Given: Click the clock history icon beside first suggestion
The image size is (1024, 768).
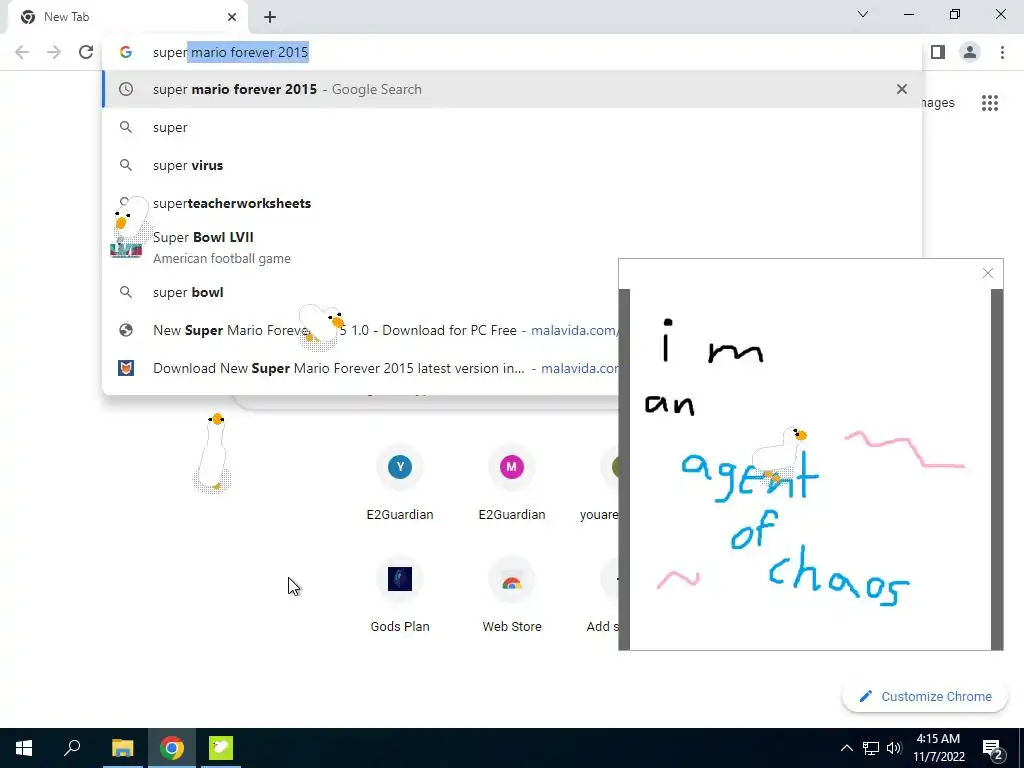Looking at the screenshot, I should coord(126,89).
